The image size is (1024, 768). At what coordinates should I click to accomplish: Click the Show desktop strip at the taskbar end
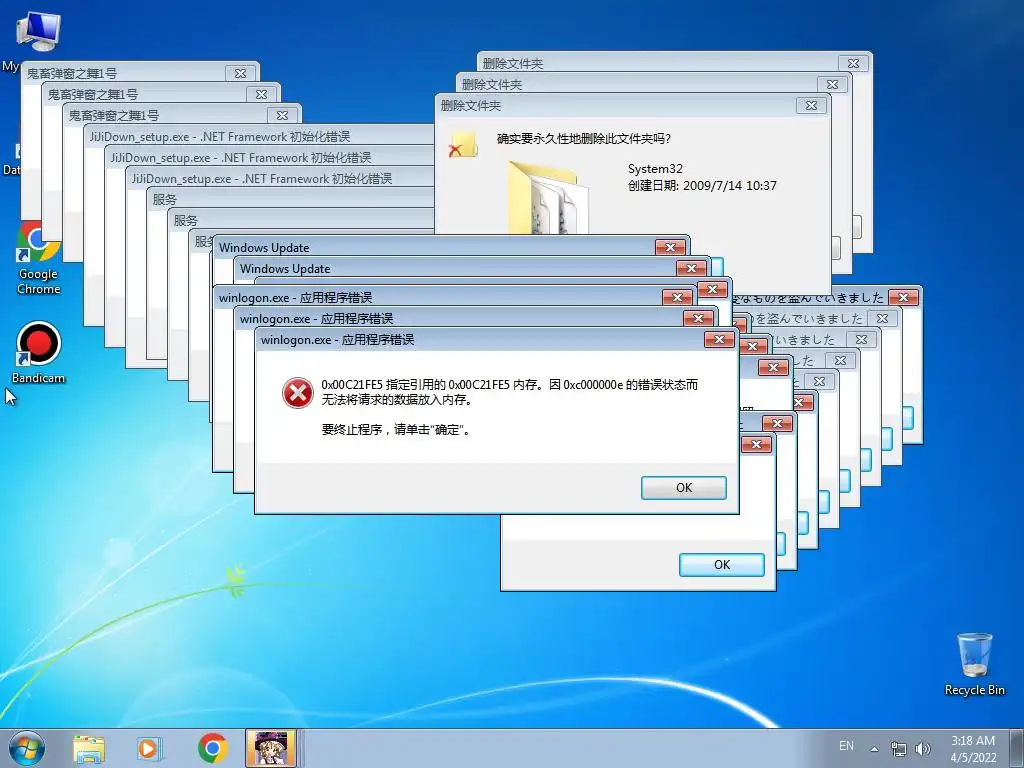click(x=1019, y=748)
